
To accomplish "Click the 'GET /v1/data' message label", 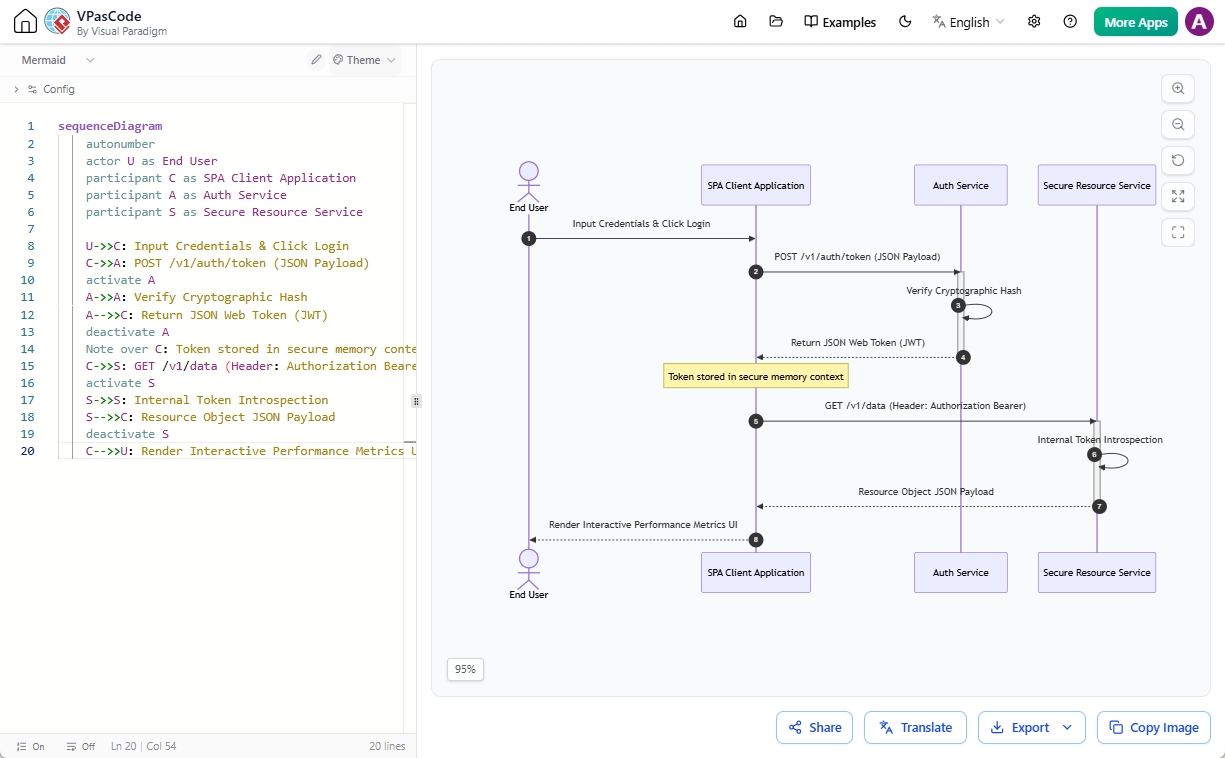I will pos(926,406).
